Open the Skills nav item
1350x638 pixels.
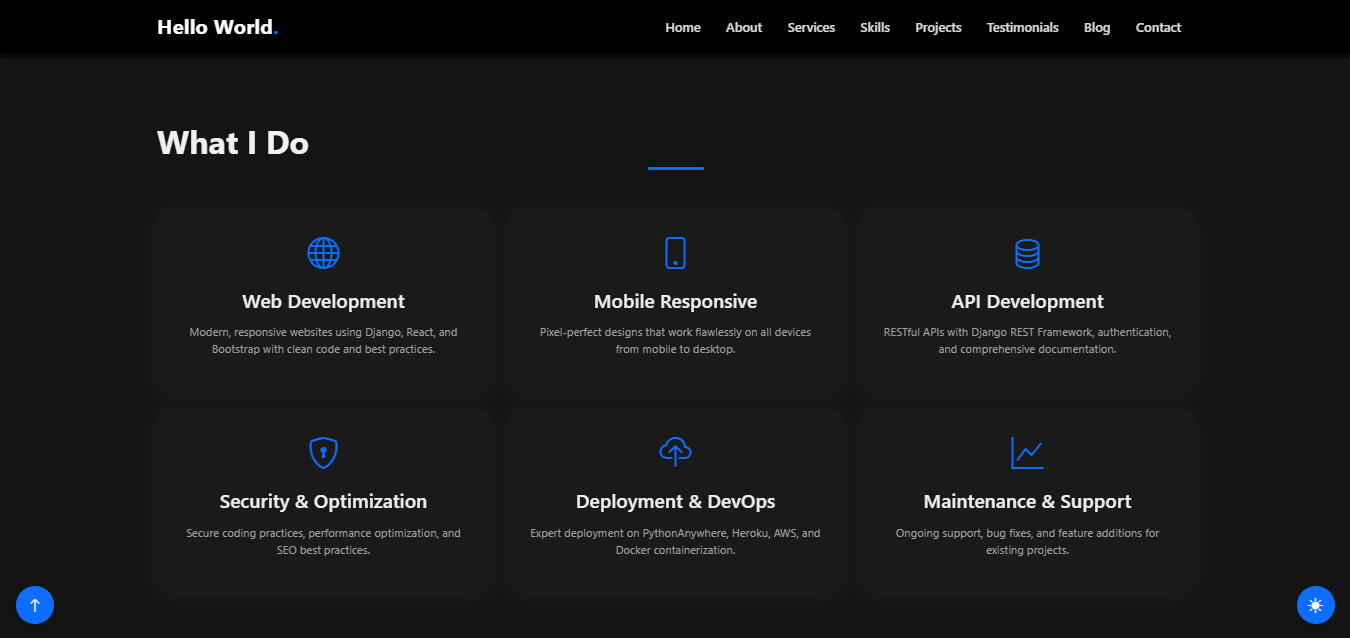(x=875, y=27)
